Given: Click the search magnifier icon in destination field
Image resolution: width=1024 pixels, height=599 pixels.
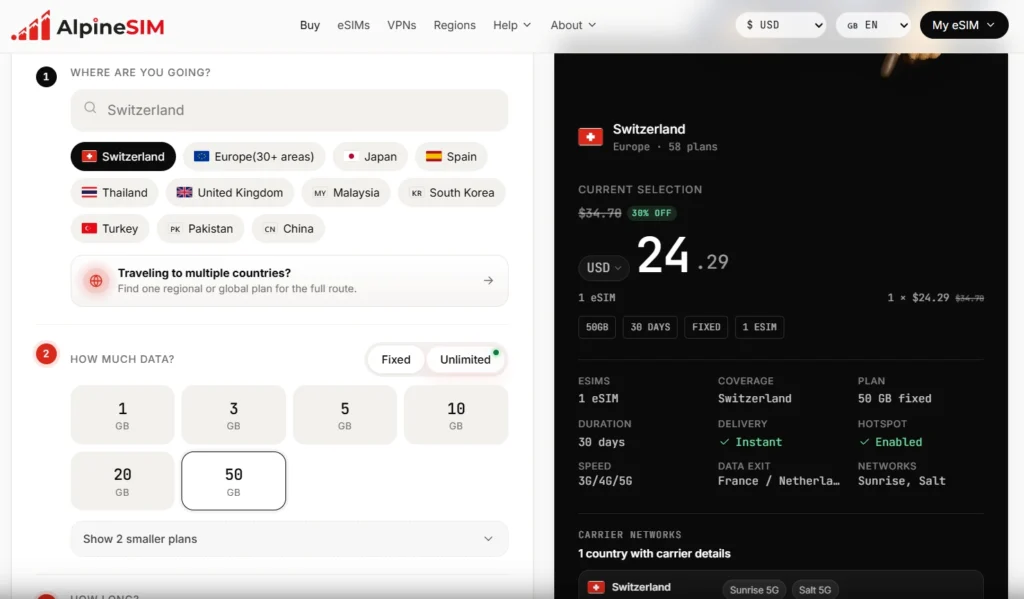Looking at the screenshot, I should pyautogui.click(x=90, y=108).
